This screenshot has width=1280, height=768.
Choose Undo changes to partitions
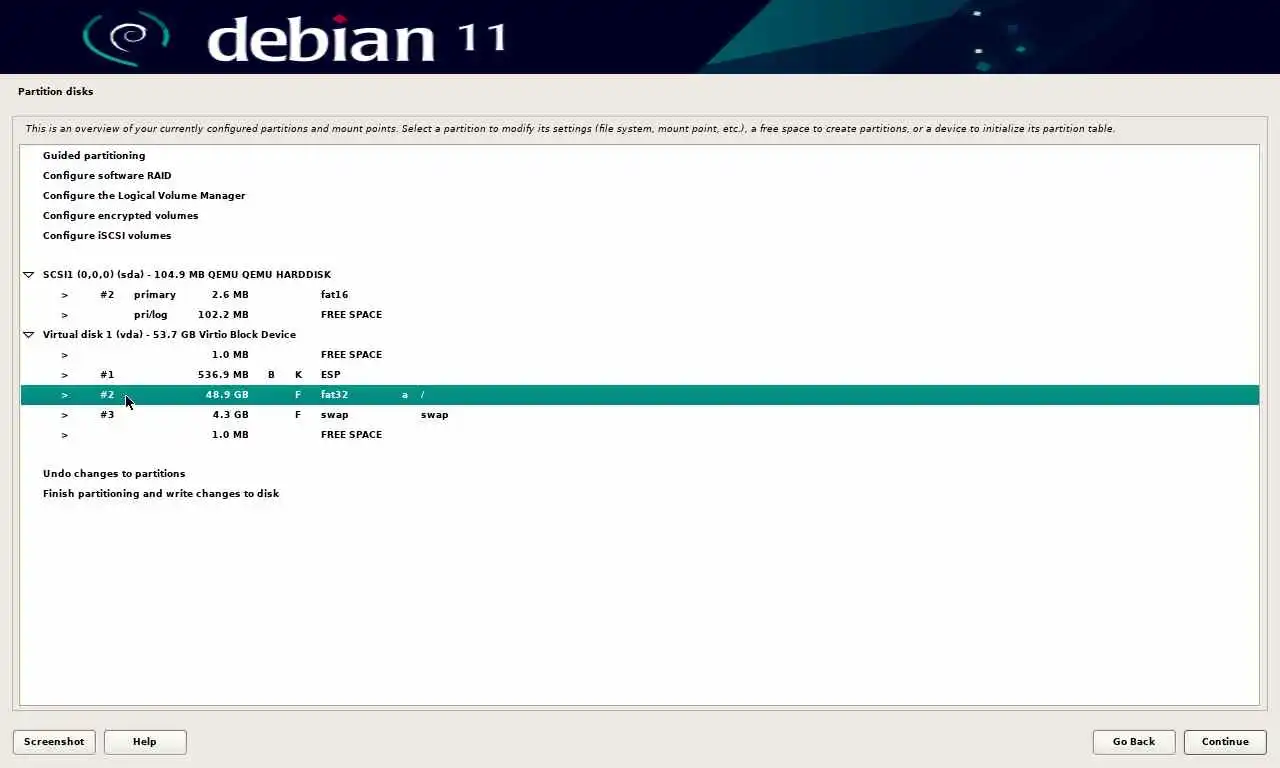click(640, 474)
